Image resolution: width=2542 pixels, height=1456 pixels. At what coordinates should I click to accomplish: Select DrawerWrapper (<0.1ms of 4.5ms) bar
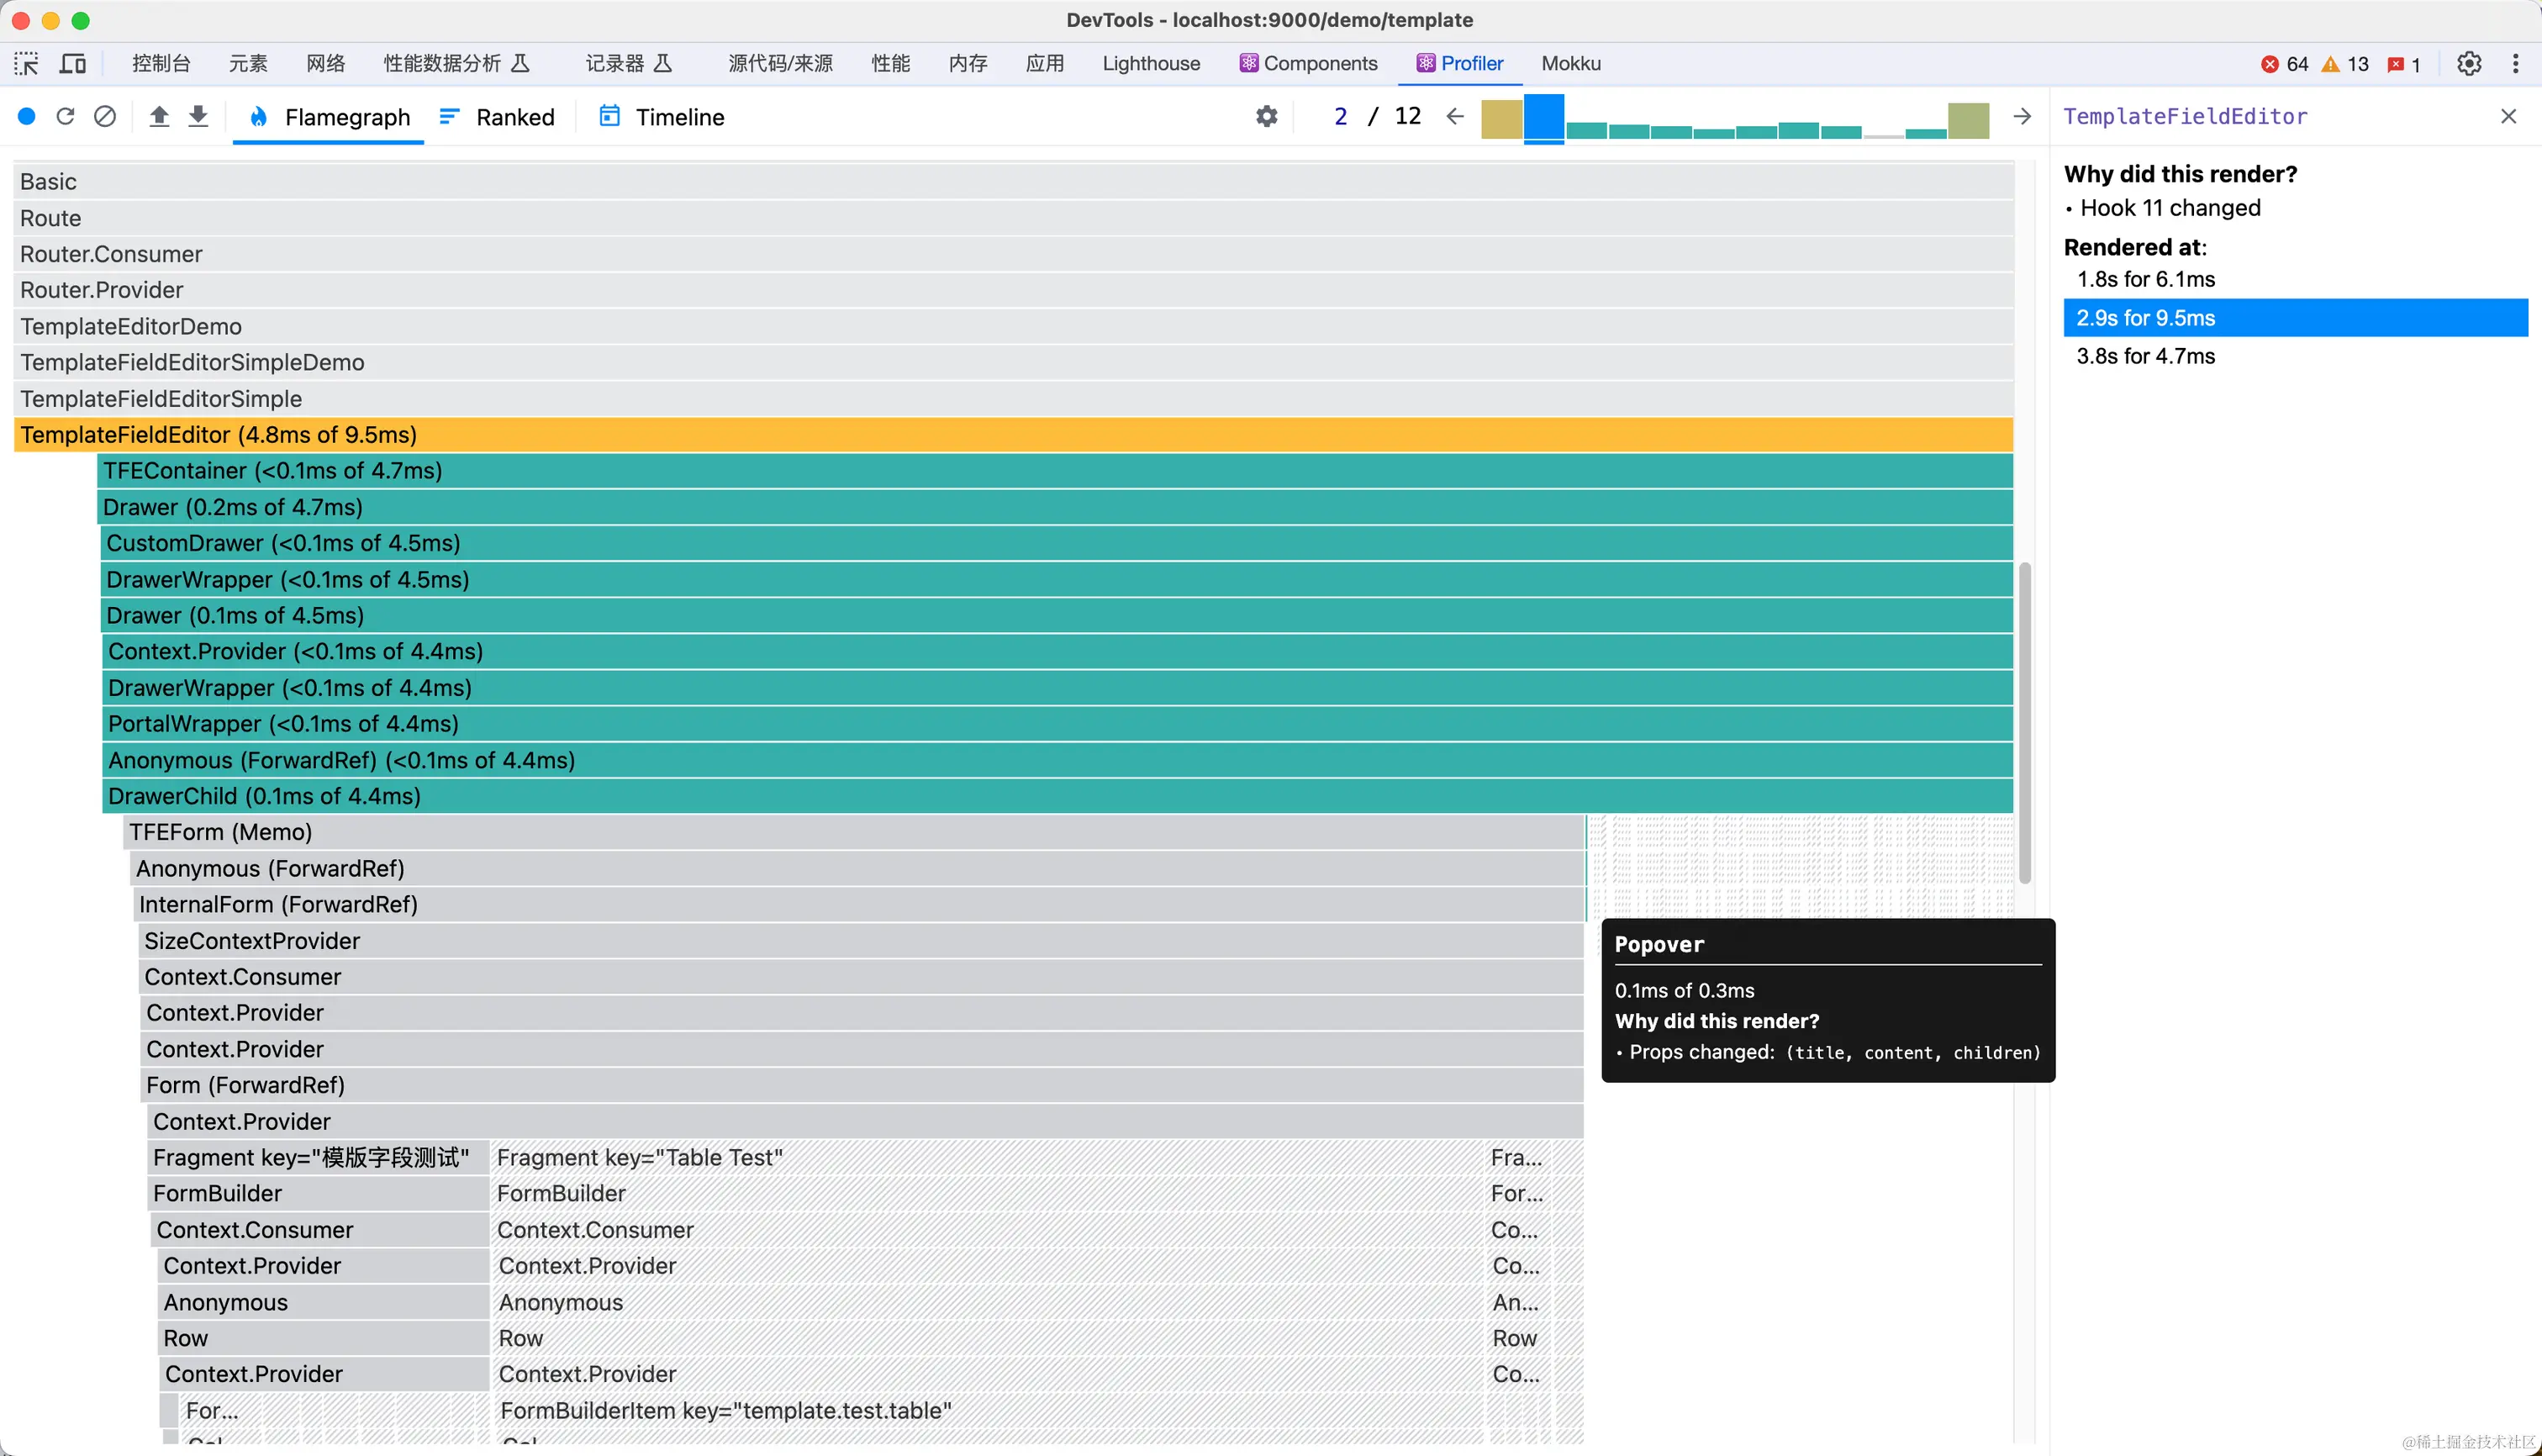(x=1057, y=580)
